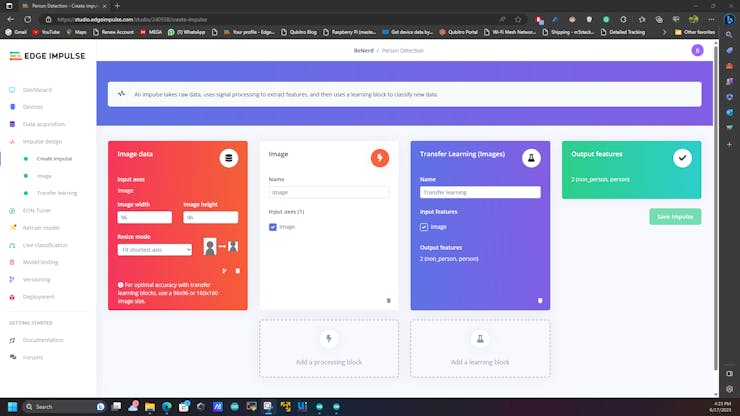The height and width of the screenshot is (416, 740).
Task: Delete the Image processing block
Action: (x=388, y=300)
